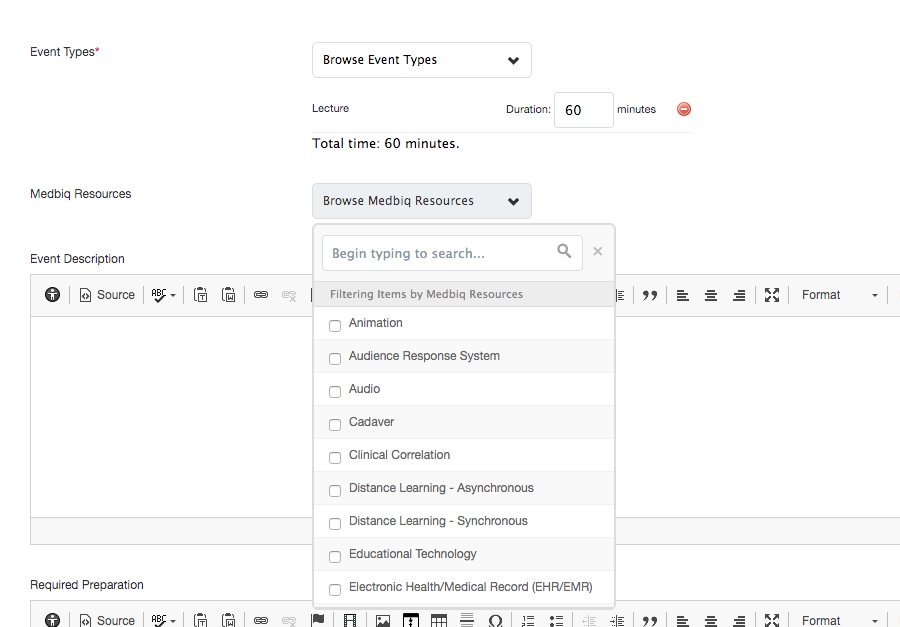Click Paste from Word in Event Description toolbar
The height and width of the screenshot is (627, 900).
(229, 295)
